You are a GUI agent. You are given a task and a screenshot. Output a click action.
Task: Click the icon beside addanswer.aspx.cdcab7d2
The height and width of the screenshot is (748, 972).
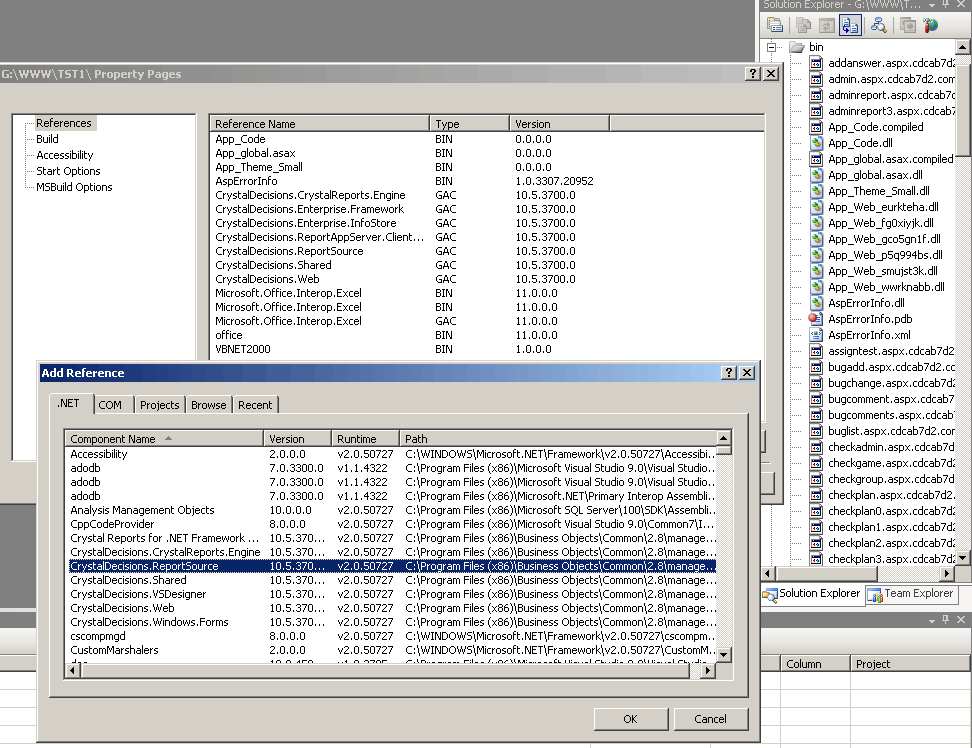816,63
